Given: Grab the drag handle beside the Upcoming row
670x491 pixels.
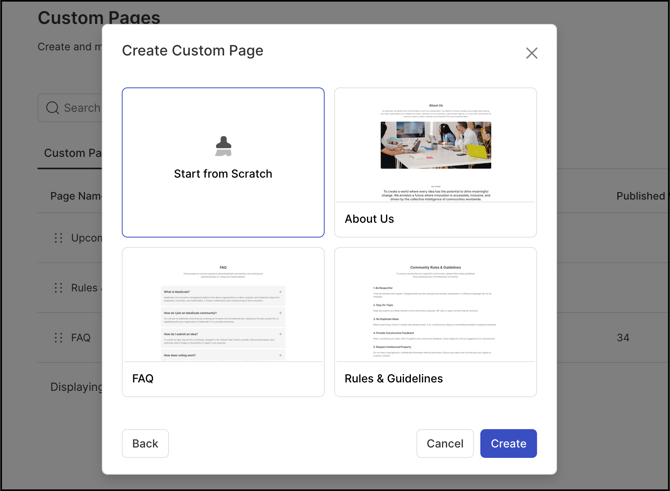Looking at the screenshot, I should (58, 238).
